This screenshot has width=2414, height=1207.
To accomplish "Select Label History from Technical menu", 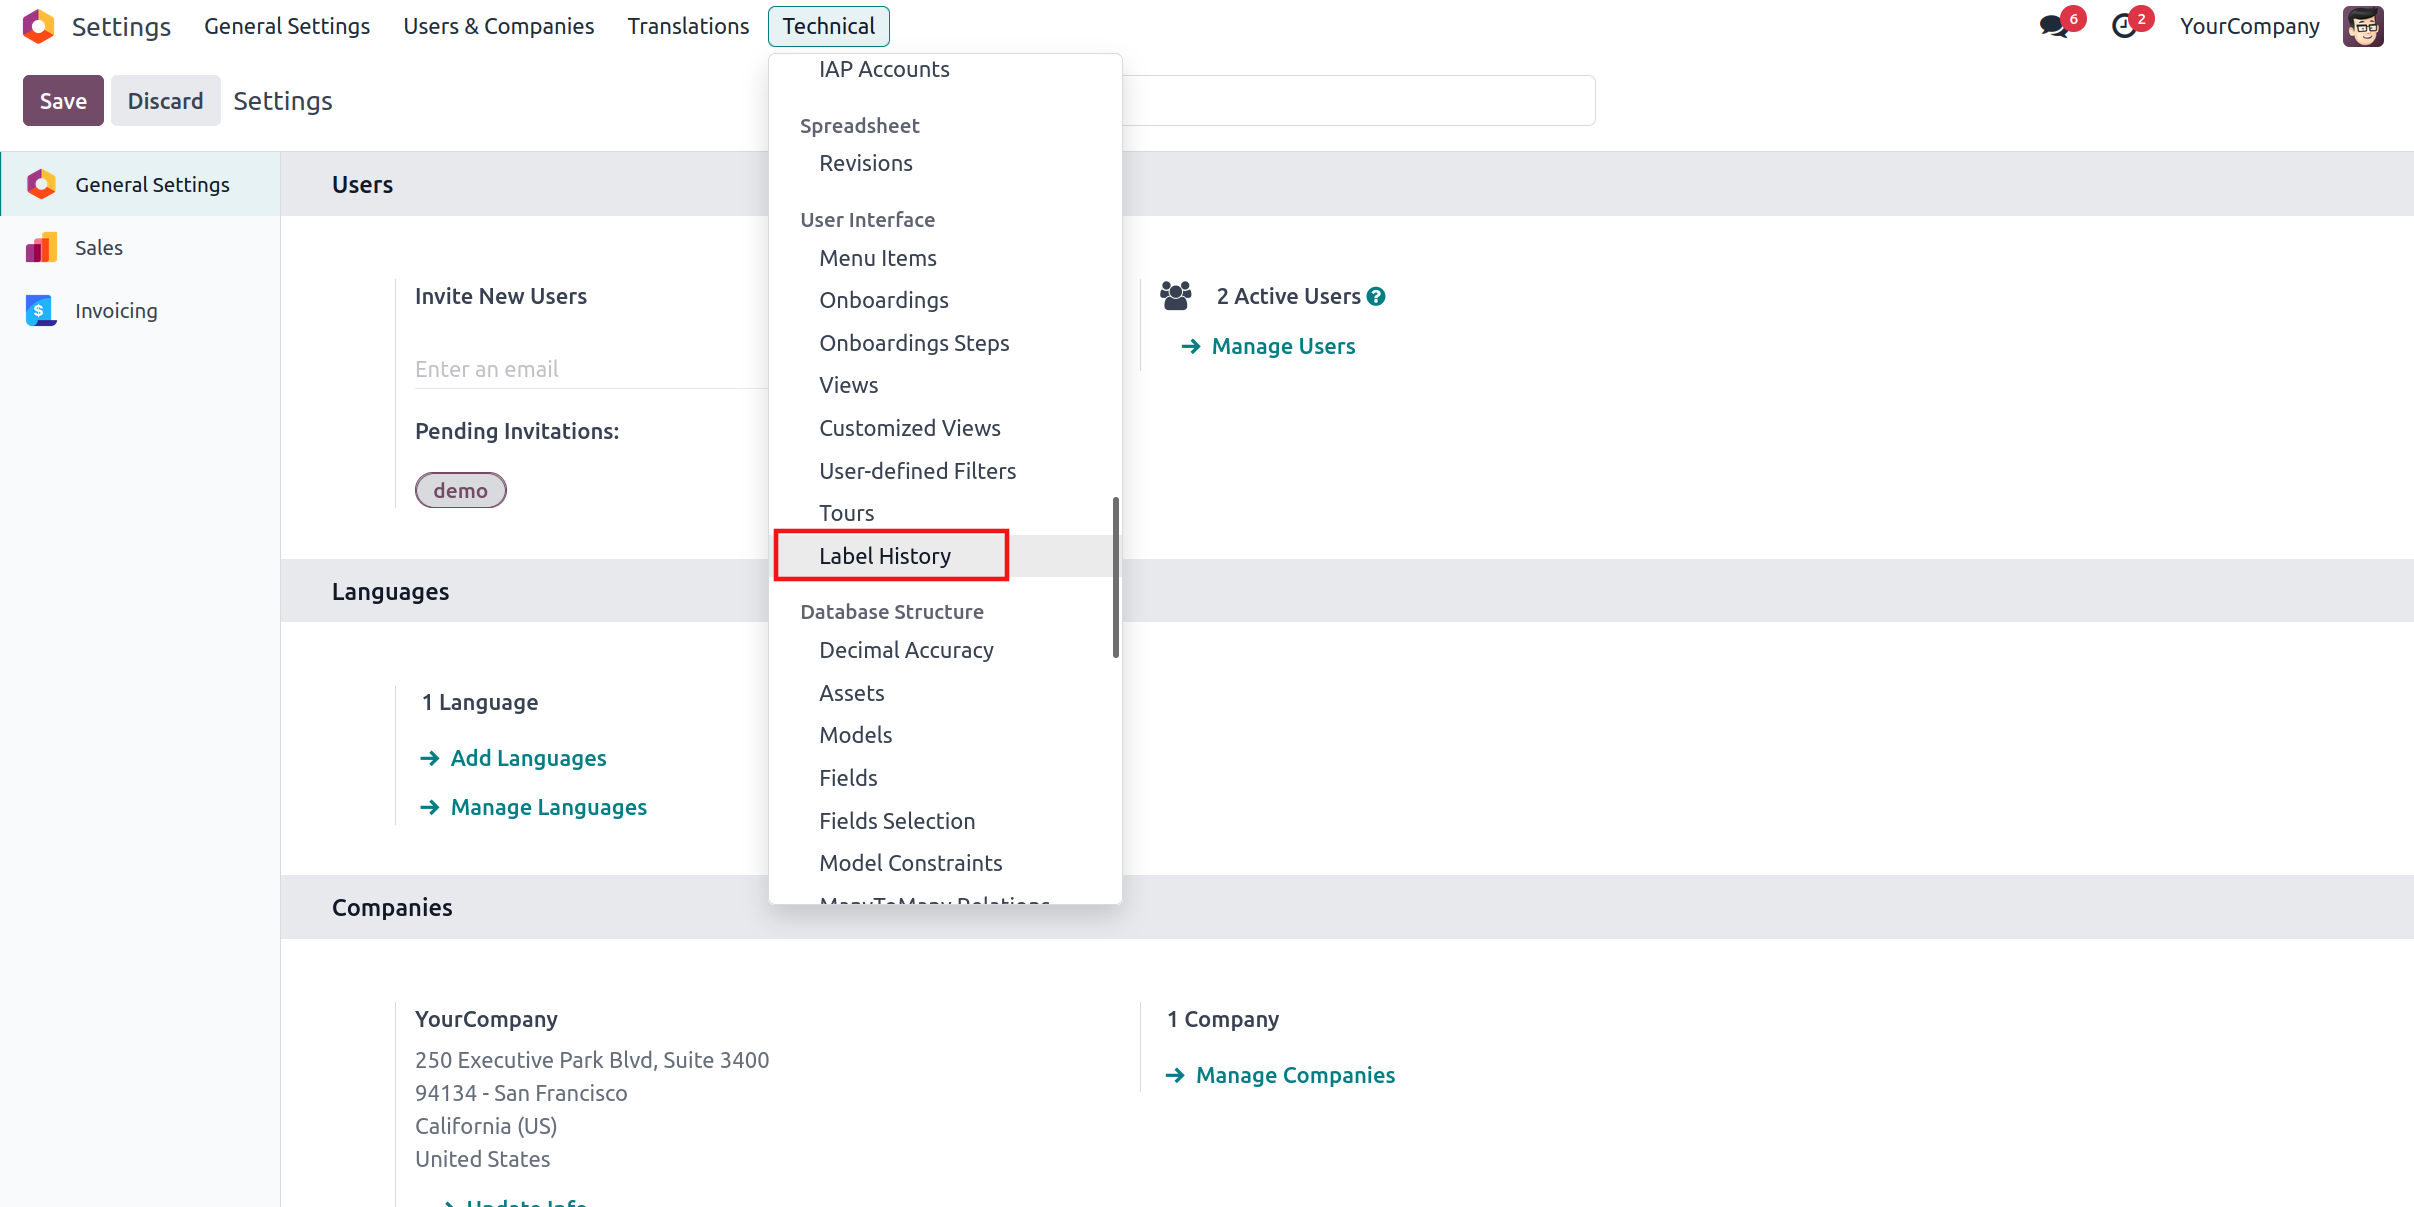I will (x=885, y=556).
